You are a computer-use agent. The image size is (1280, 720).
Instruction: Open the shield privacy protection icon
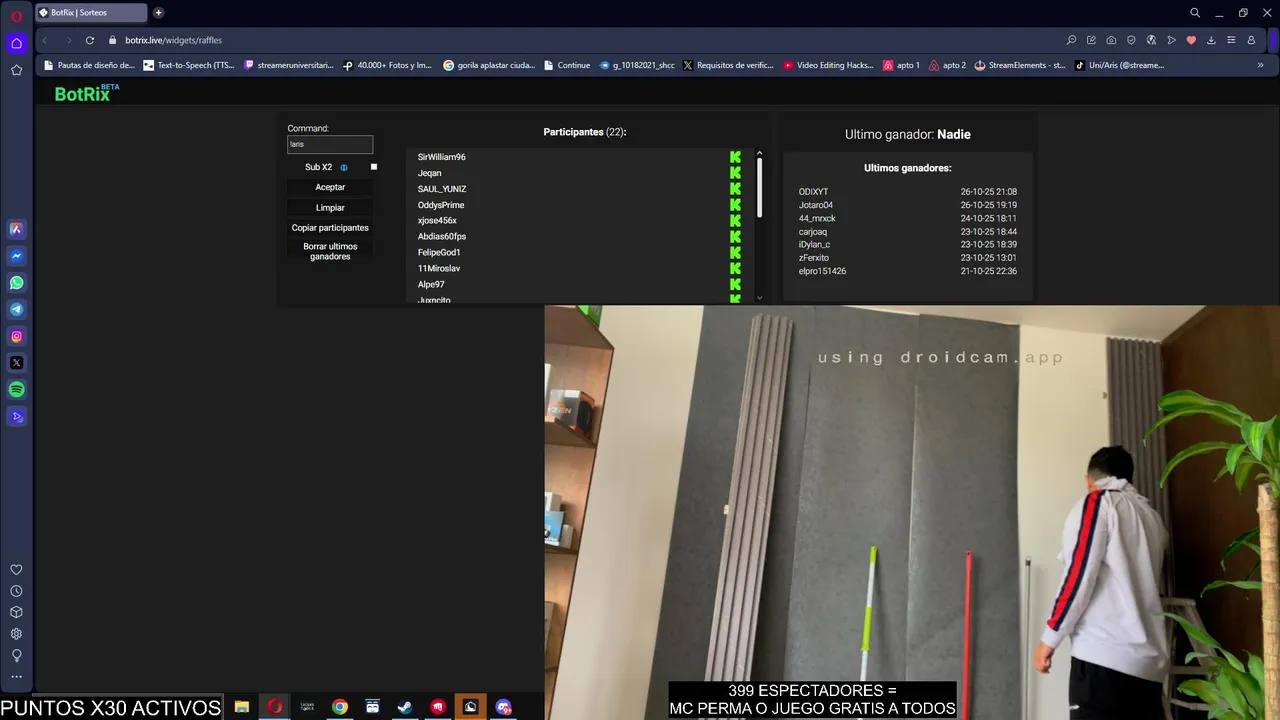1131,40
